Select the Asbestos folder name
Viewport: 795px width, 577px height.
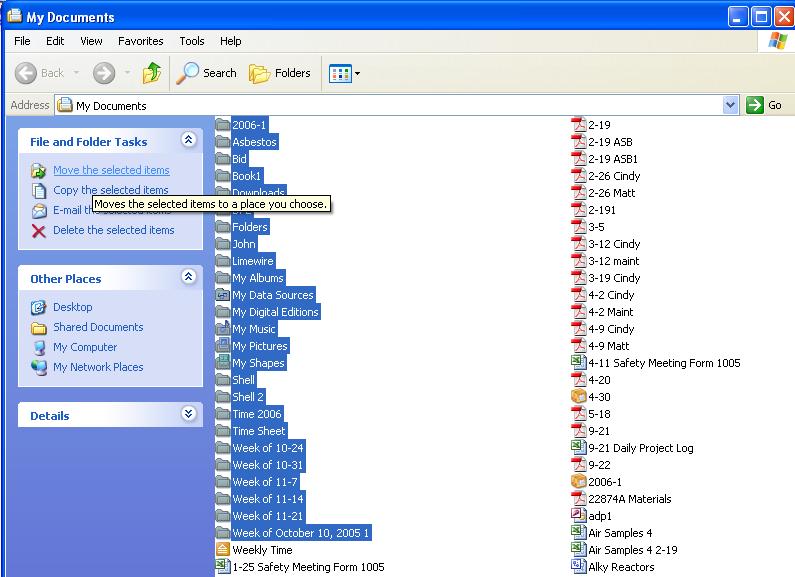pos(255,142)
